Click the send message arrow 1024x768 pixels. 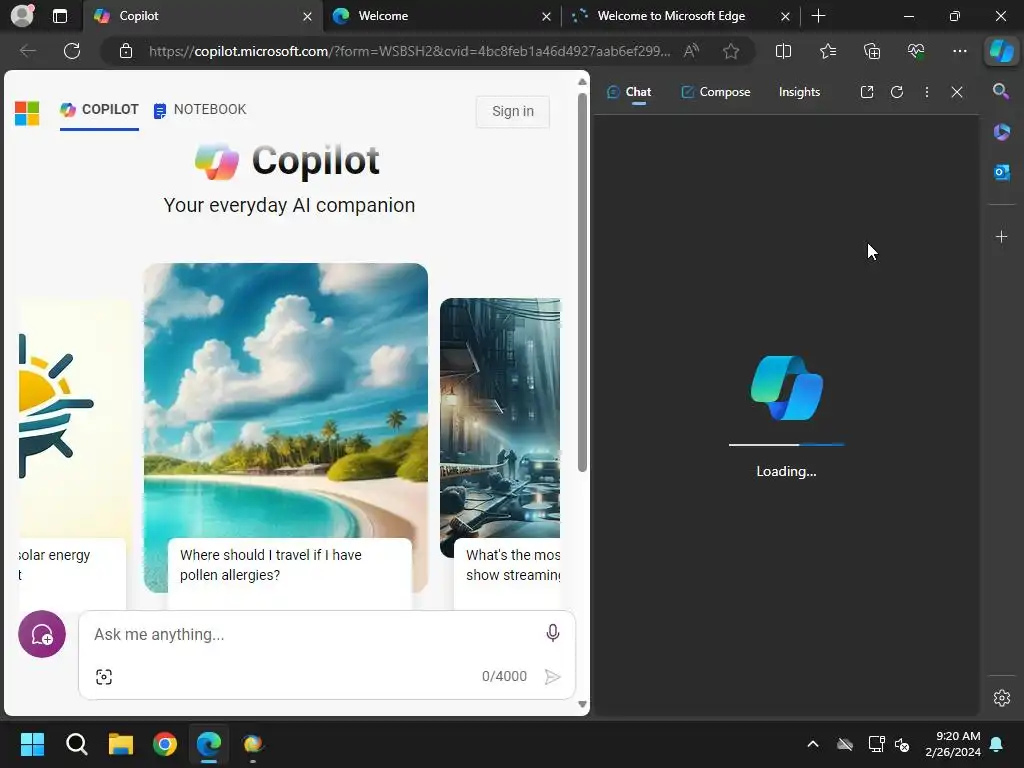[x=552, y=677]
